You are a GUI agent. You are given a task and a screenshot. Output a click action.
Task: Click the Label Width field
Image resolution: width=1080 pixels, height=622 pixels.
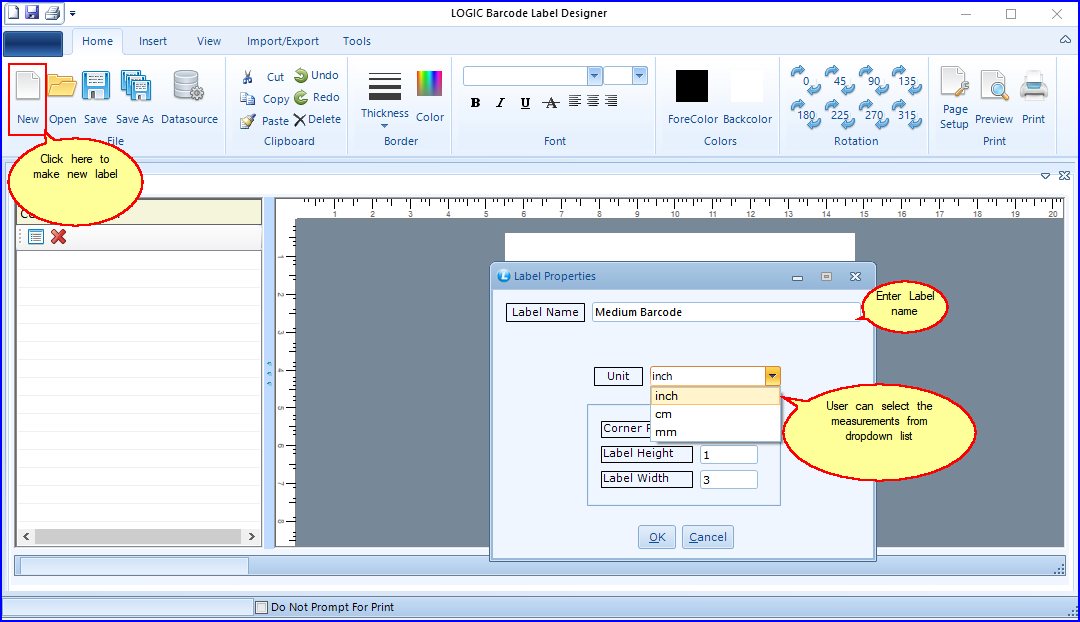729,479
